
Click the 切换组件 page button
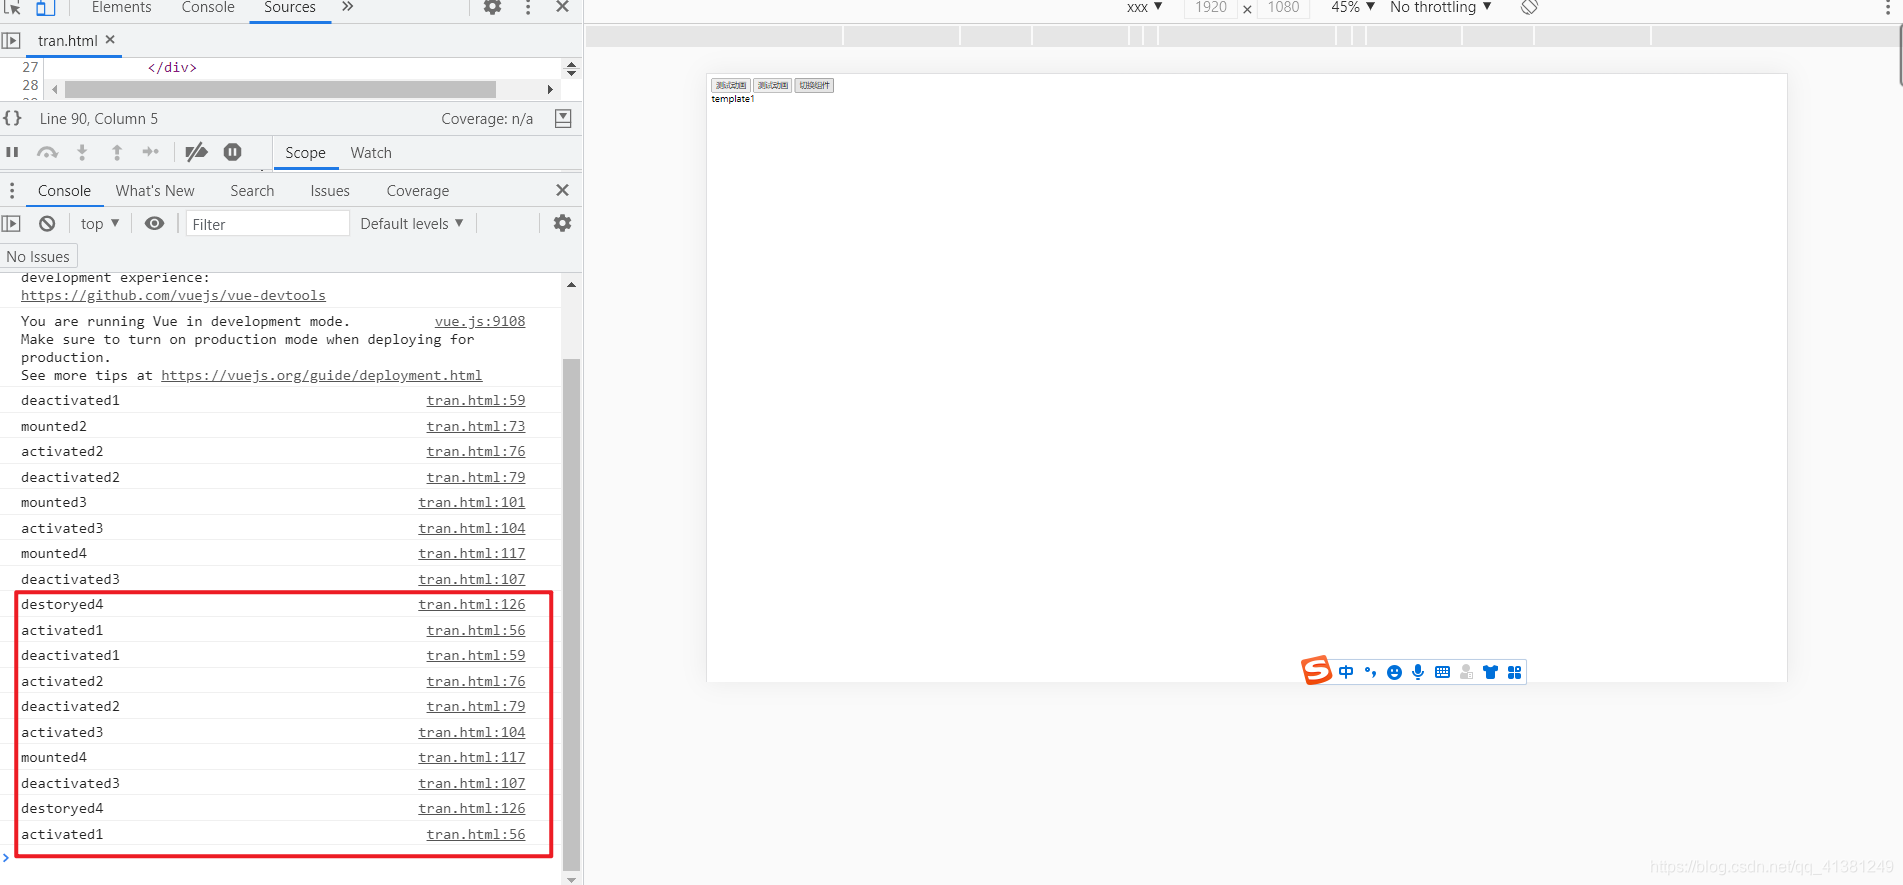814,86
